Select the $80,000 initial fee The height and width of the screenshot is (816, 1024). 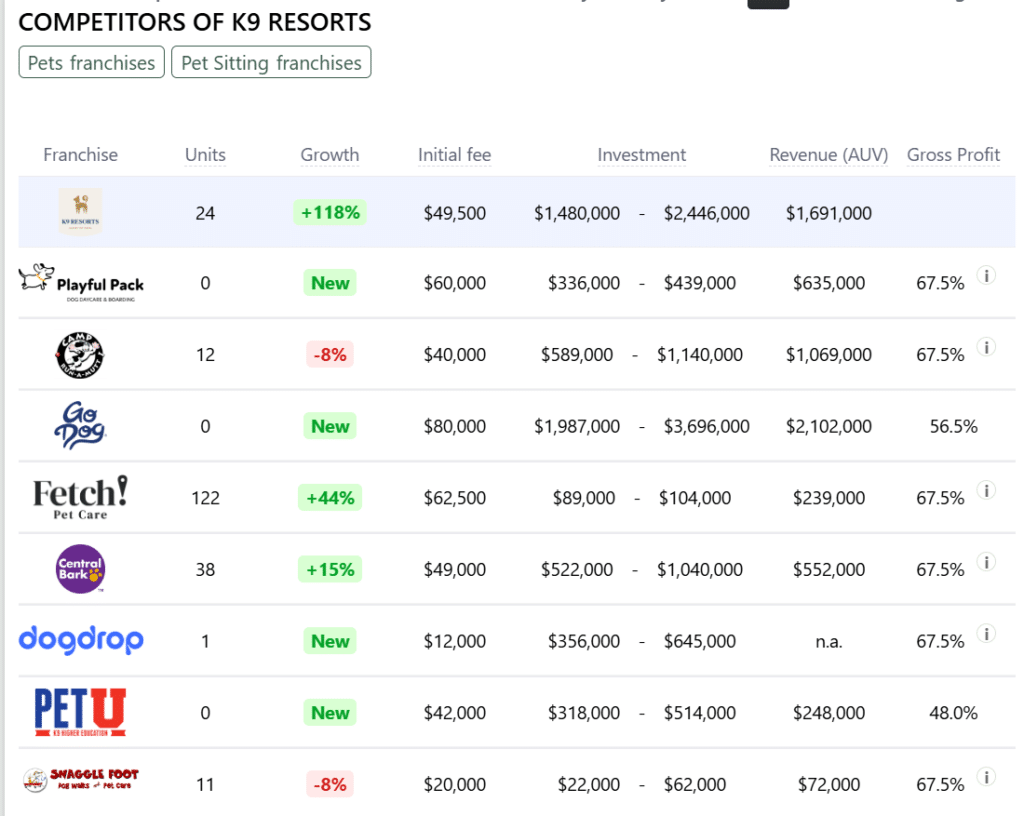[455, 426]
